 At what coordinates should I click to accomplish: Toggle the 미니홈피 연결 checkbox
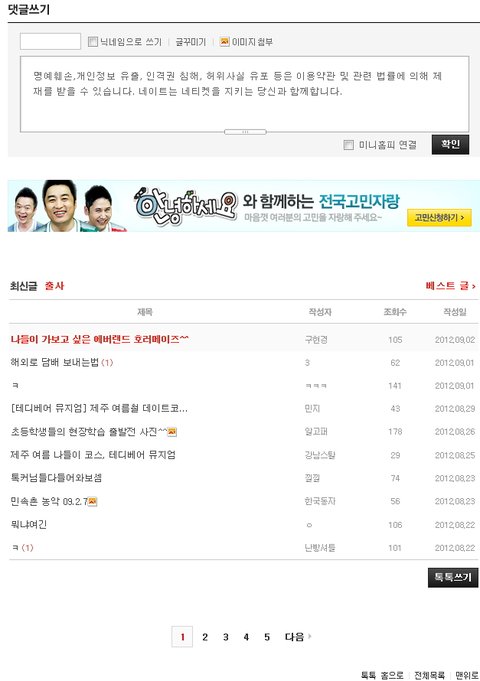click(x=348, y=145)
